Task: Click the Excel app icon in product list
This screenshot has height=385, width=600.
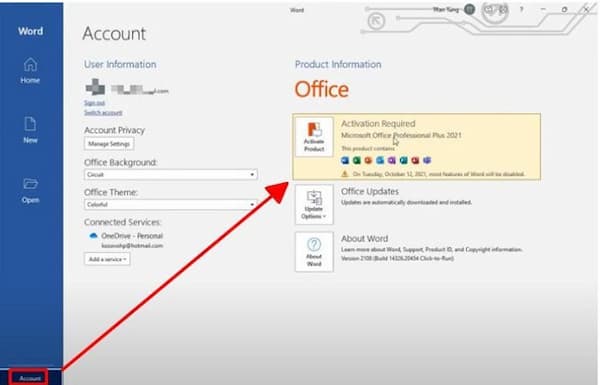Action: [x=357, y=160]
